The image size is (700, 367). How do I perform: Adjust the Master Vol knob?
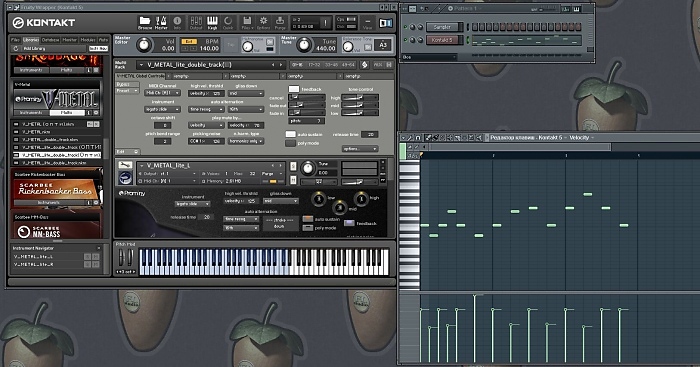(144, 45)
